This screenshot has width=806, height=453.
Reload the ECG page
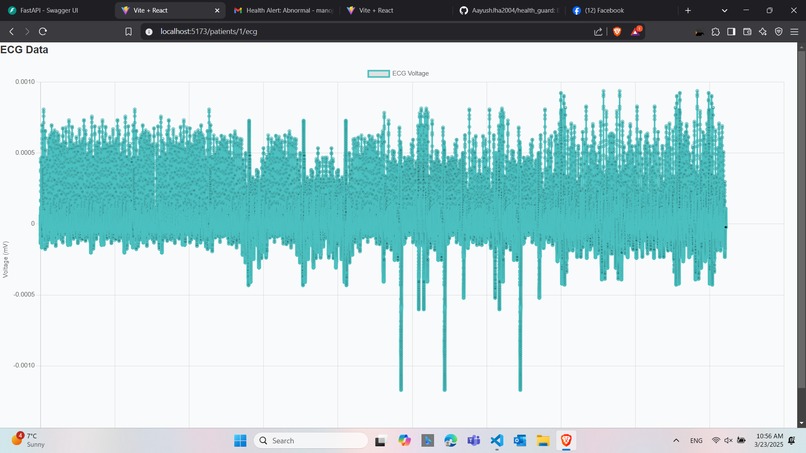[x=43, y=31]
